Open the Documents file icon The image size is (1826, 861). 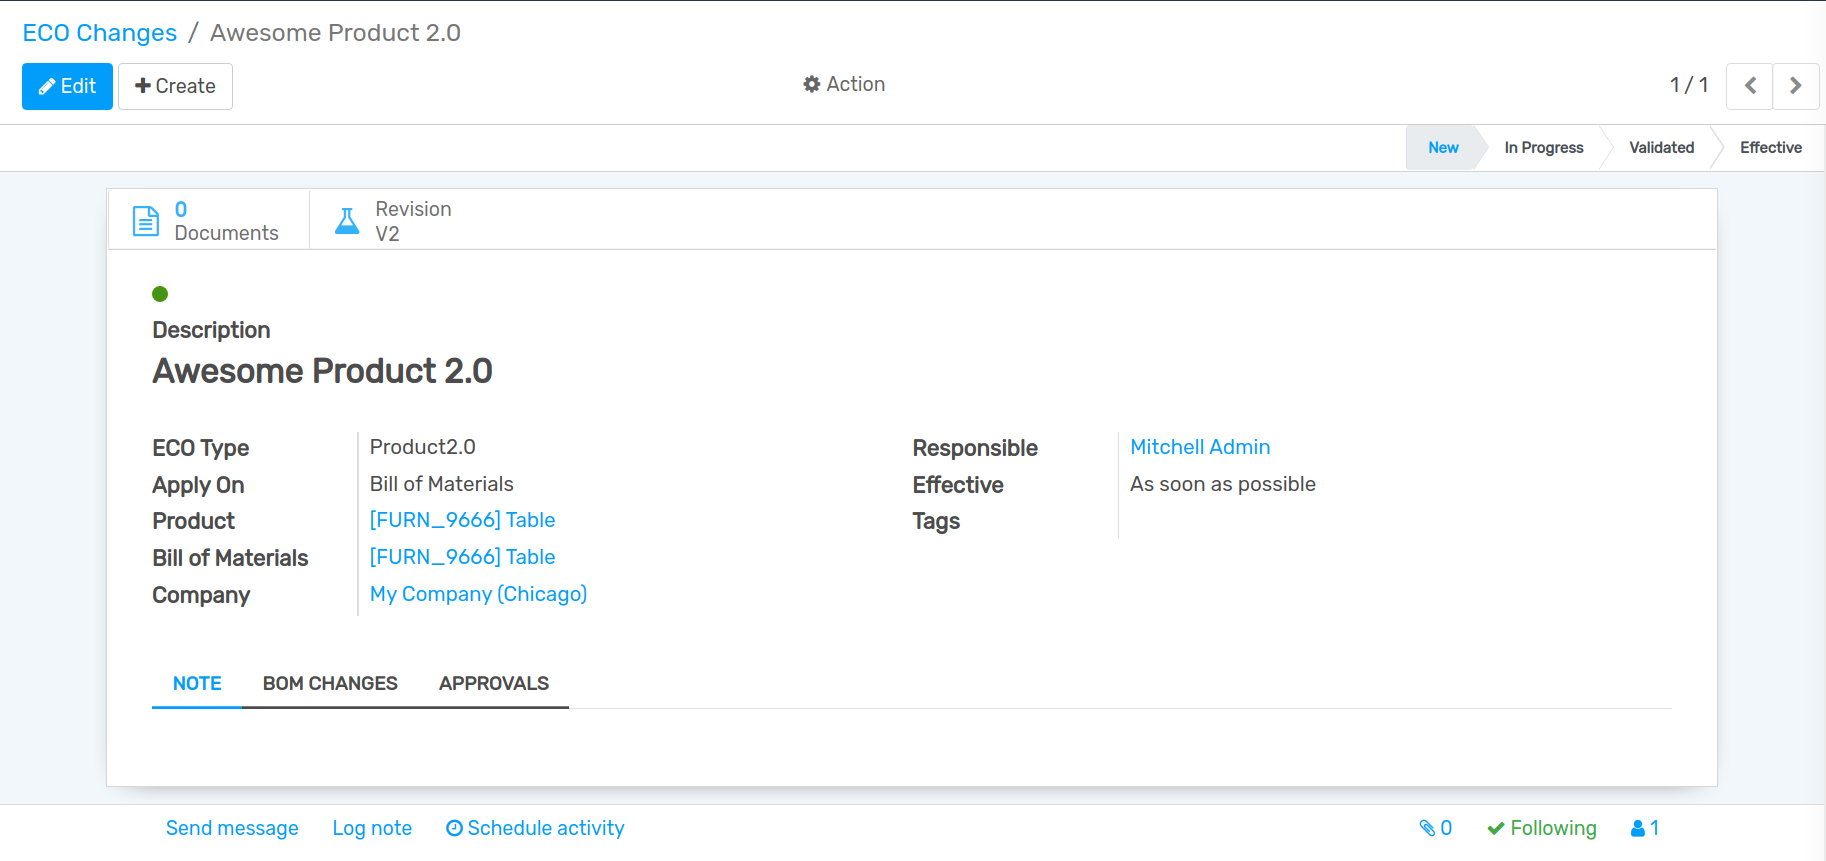click(146, 221)
